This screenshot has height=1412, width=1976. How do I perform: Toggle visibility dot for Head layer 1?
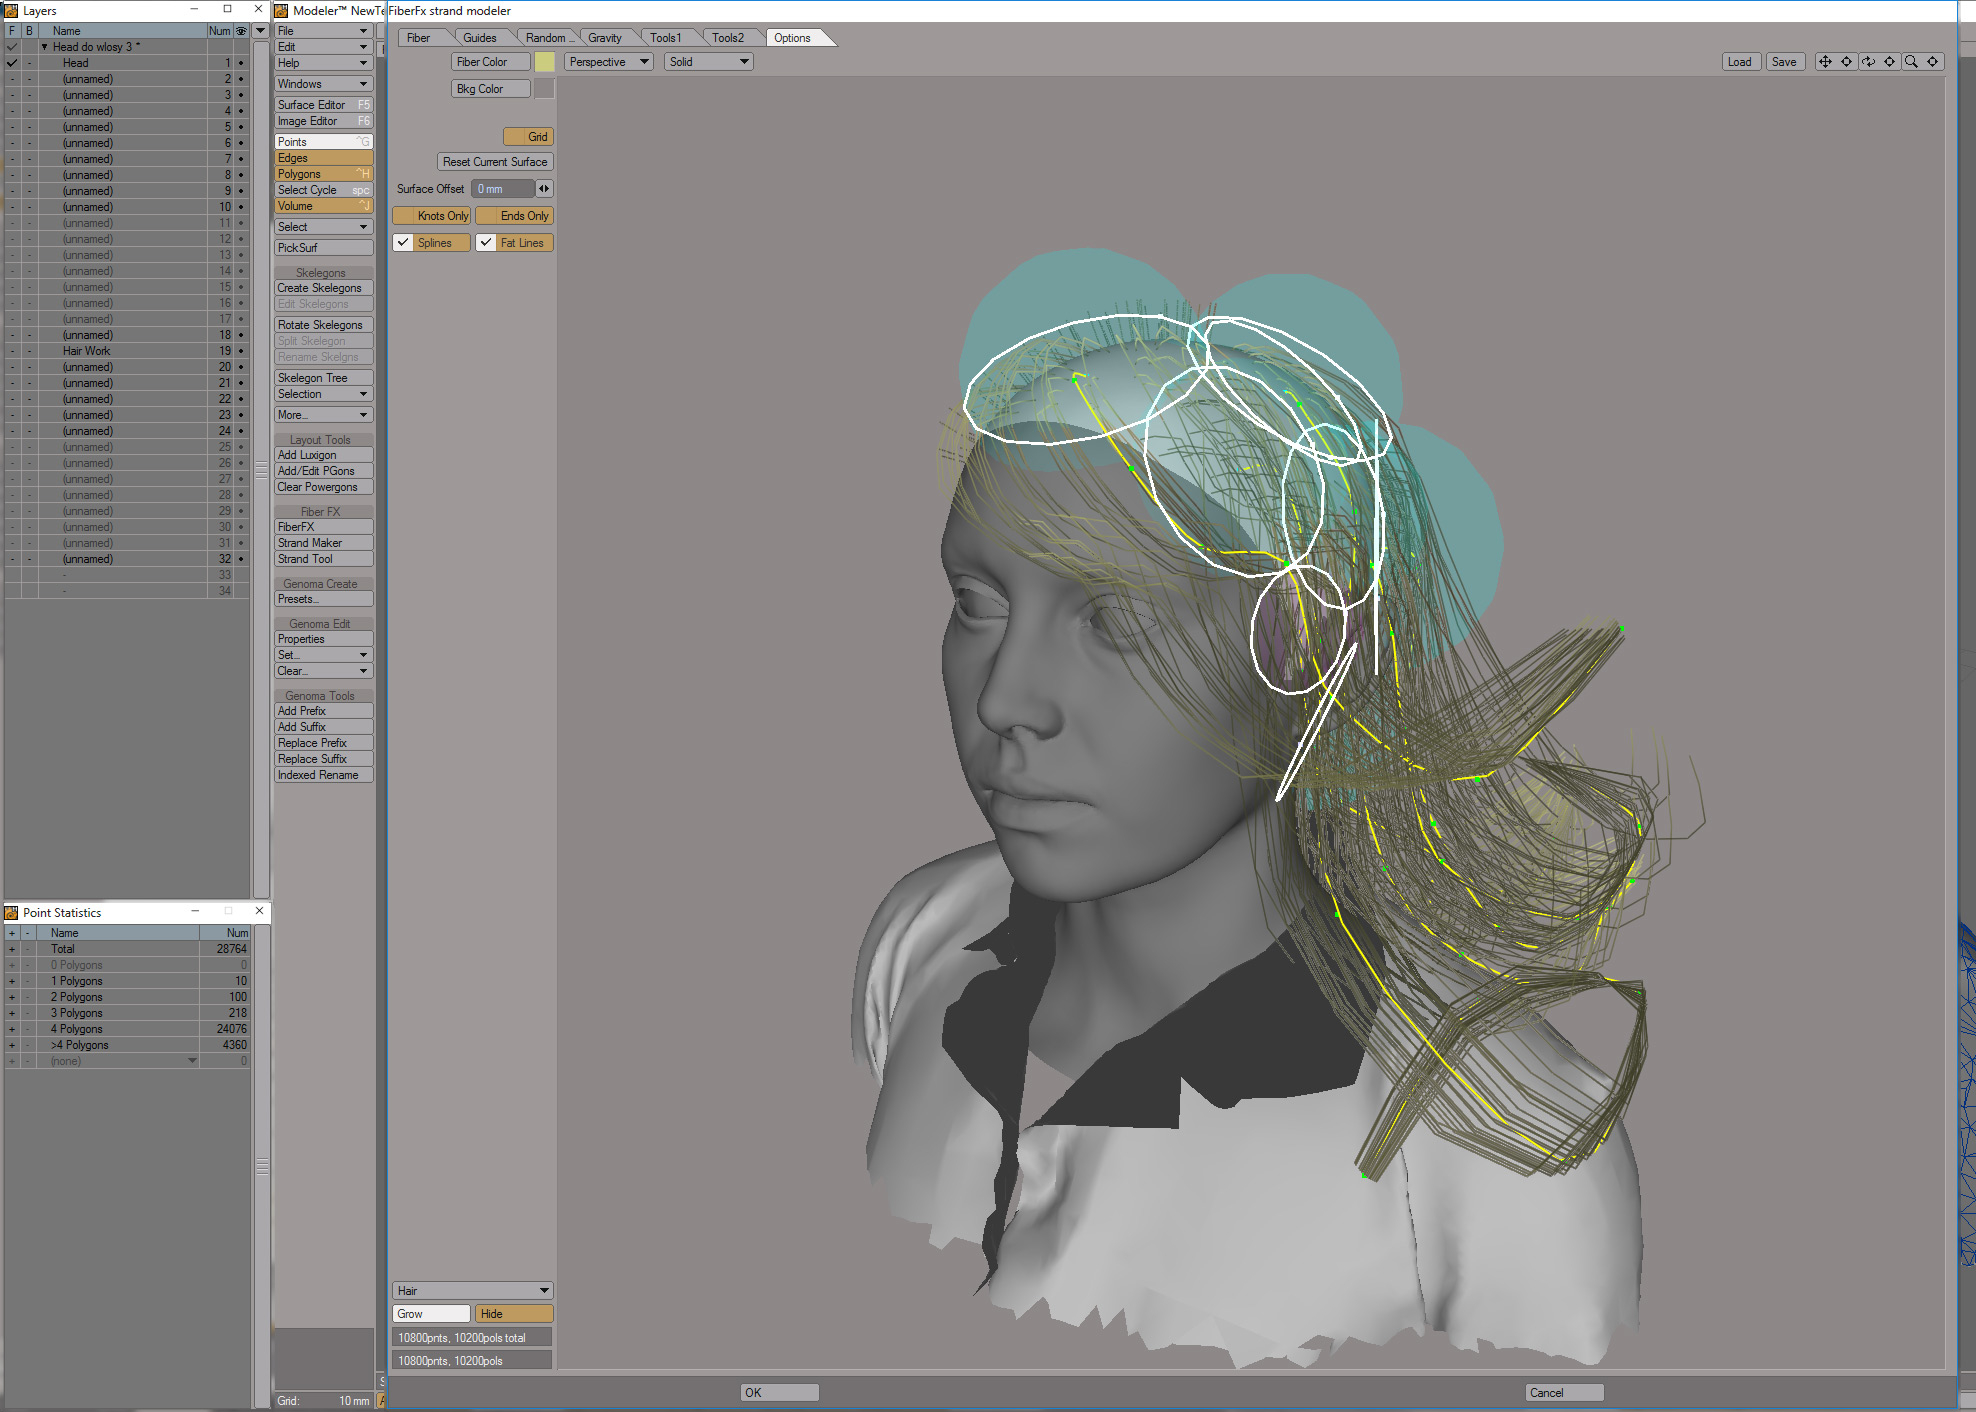tap(241, 63)
